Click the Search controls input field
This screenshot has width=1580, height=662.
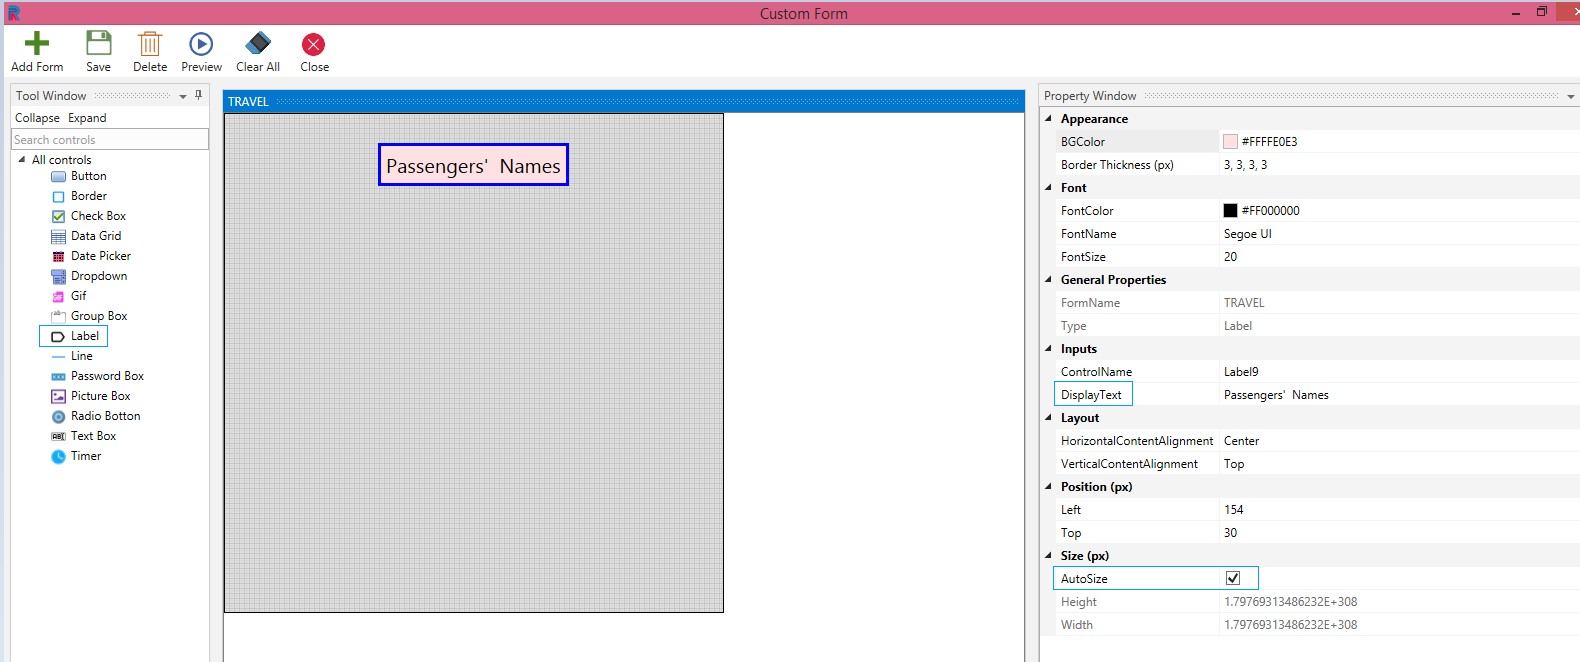pyautogui.click(x=110, y=140)
